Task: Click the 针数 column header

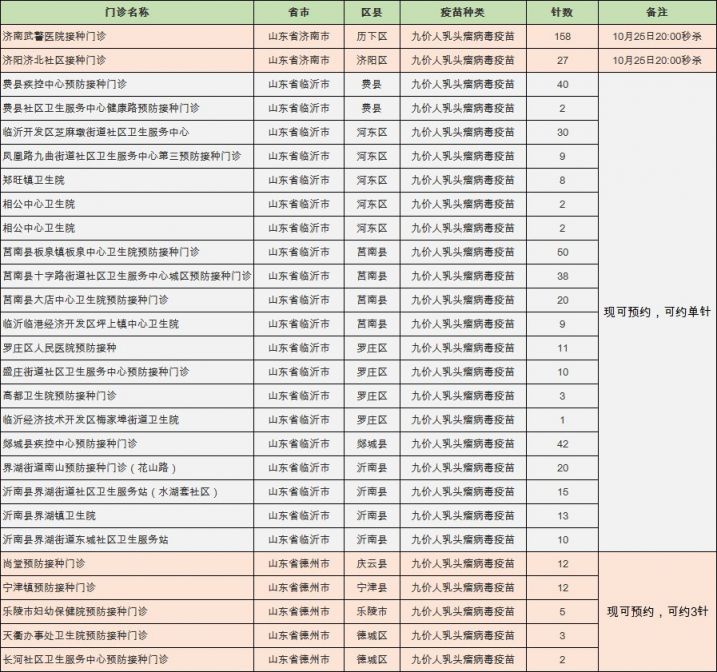Action: [562, 12]
